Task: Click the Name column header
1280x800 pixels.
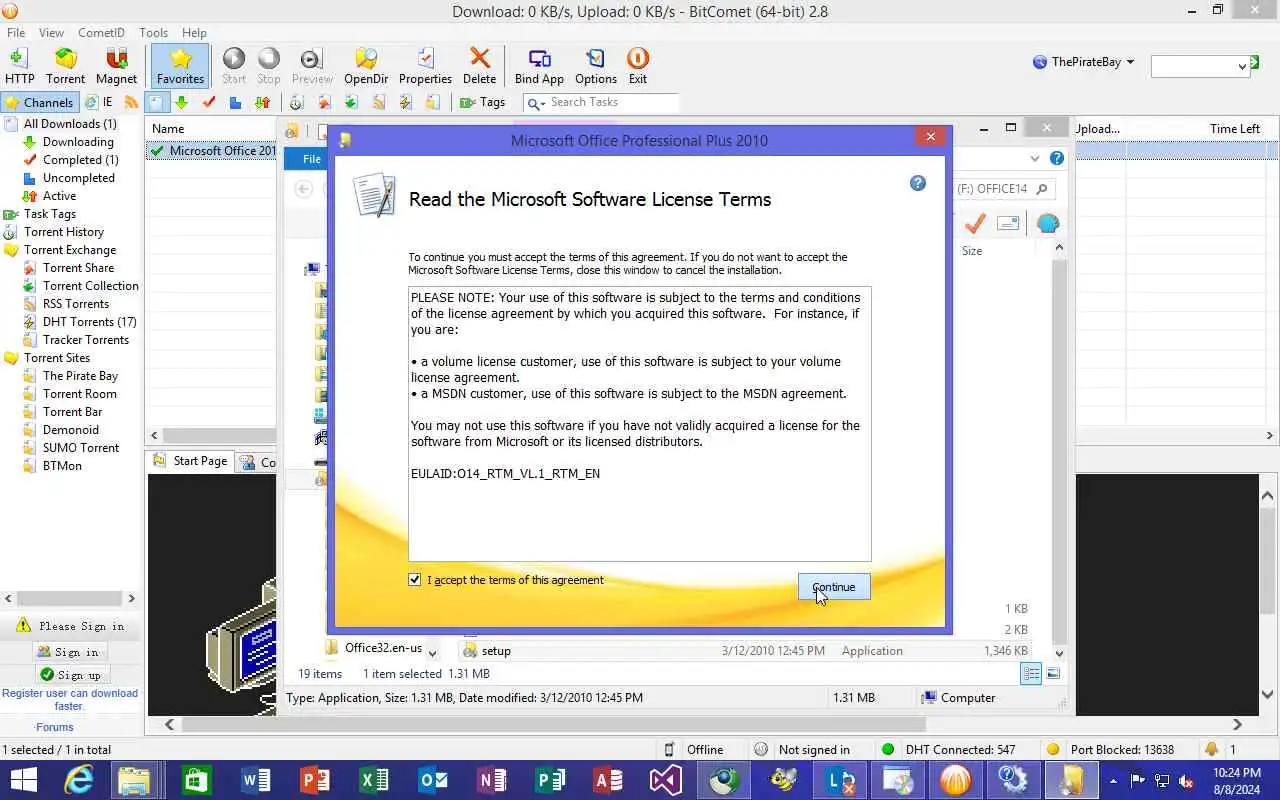Action: 168,128
